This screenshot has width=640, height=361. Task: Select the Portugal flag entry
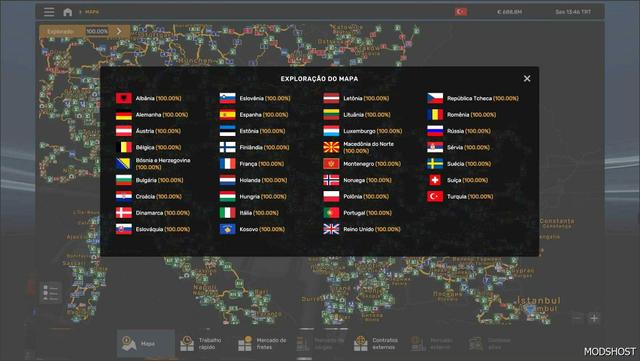[x=331, y=213]
